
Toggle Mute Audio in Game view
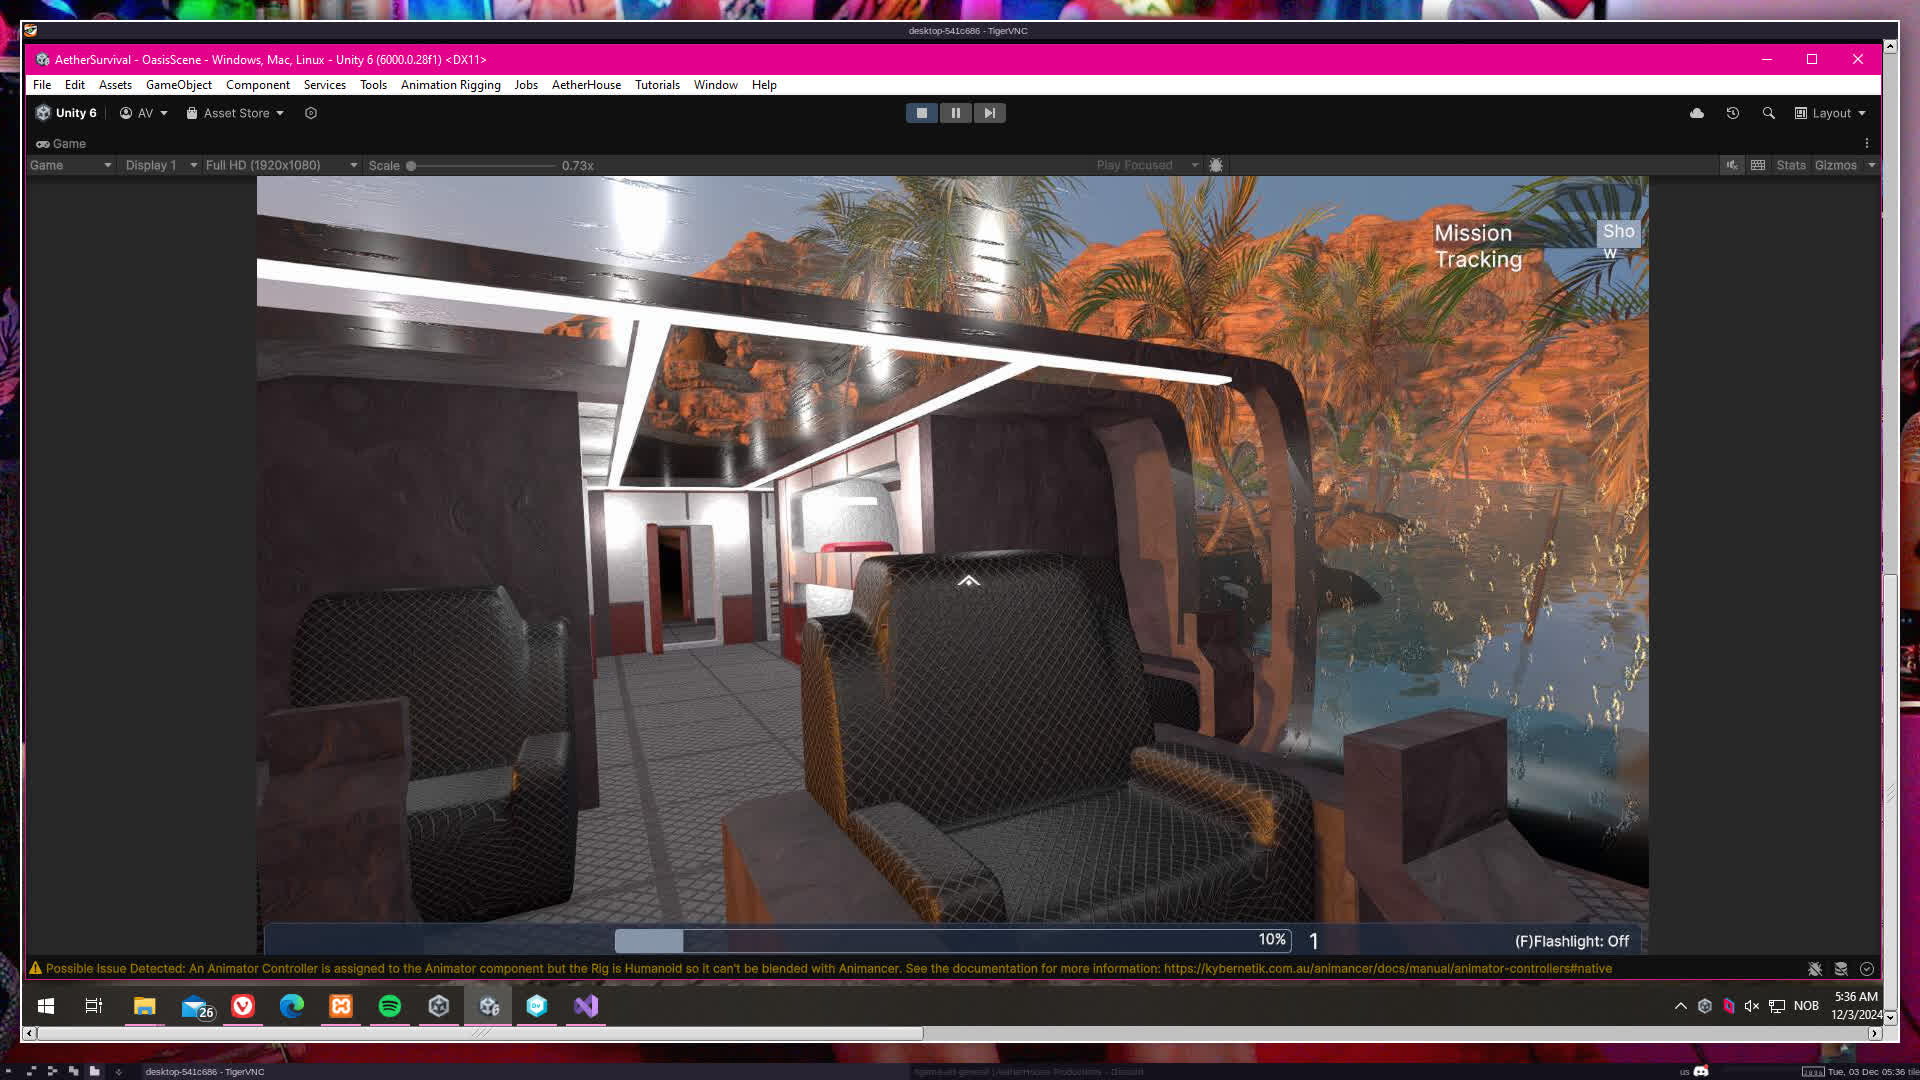coord(1732,165)
